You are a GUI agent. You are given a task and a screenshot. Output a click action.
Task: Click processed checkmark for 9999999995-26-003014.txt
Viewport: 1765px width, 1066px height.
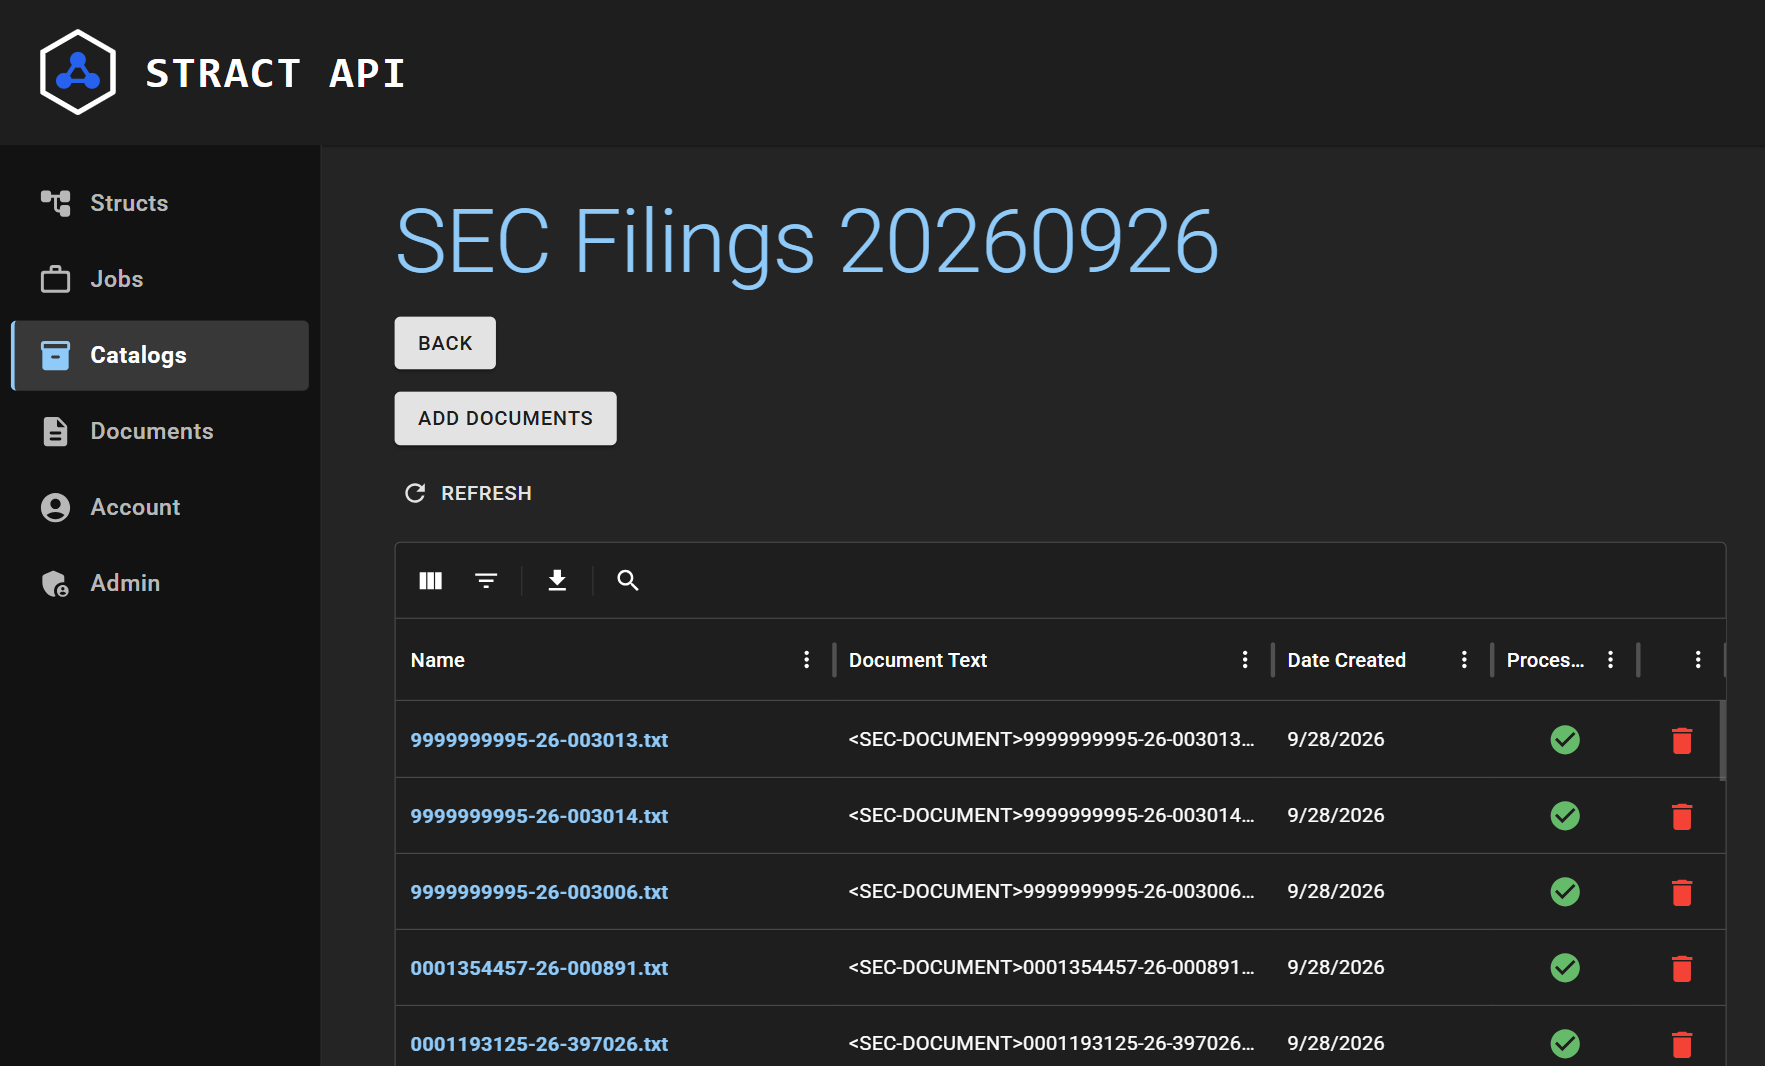pyautogui.click(x=1565, y=816)
